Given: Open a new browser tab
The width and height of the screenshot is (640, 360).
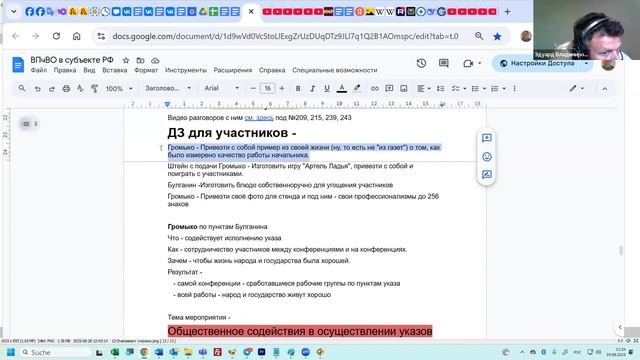Looking at the screenshot, I should (507, 12).
